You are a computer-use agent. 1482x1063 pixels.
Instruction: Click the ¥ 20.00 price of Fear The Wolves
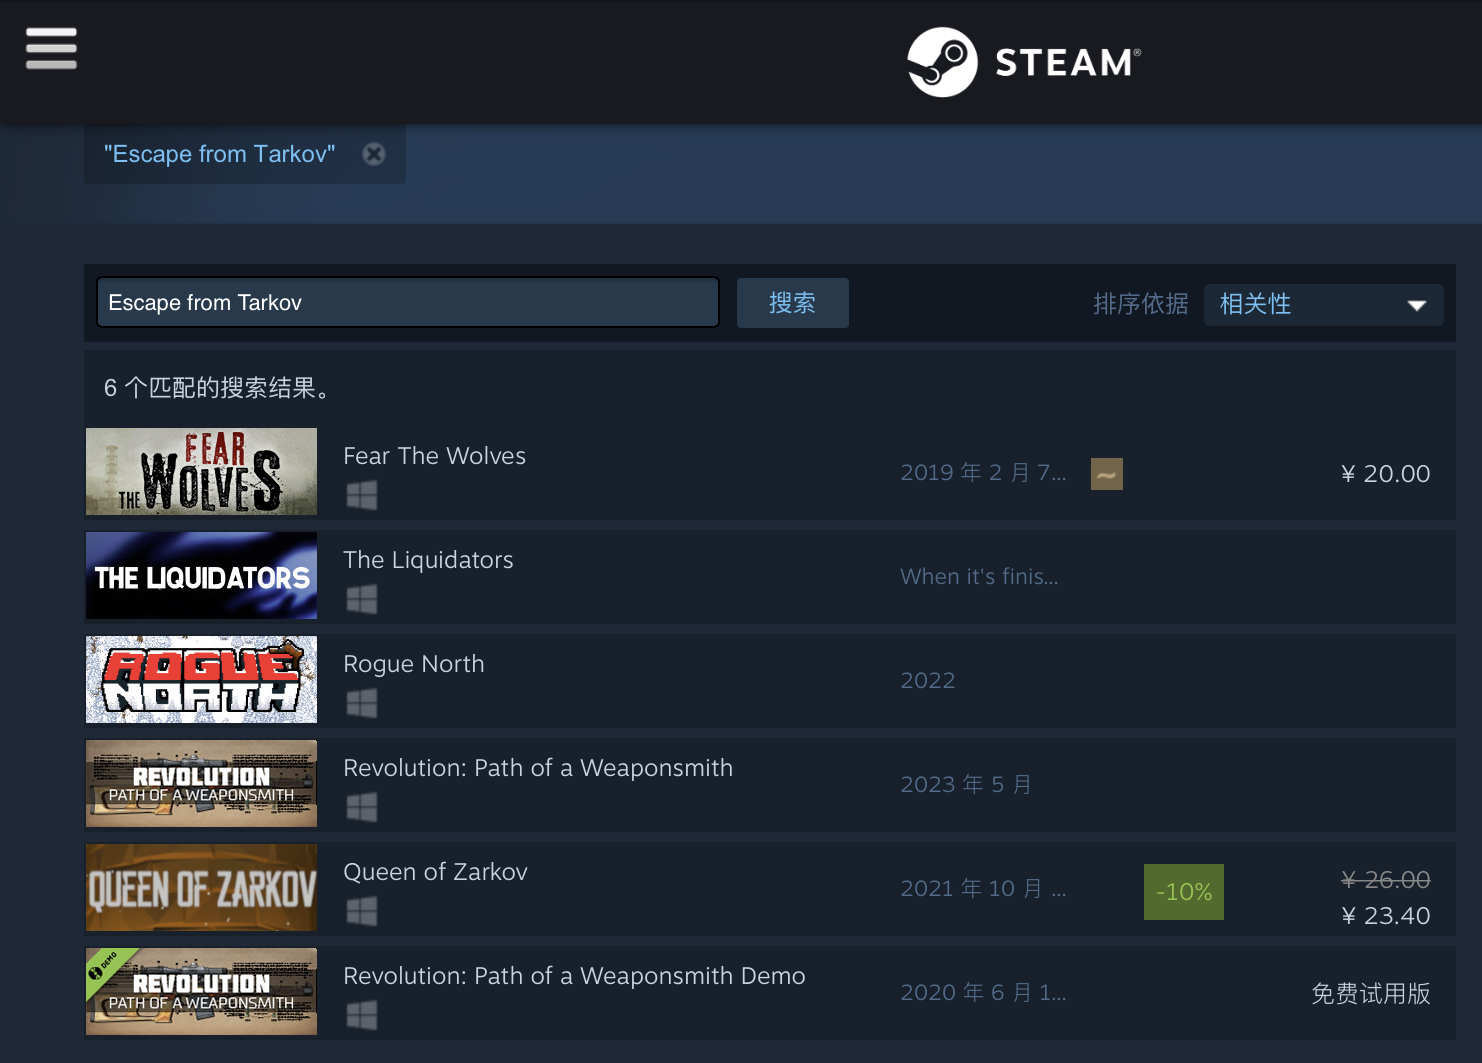tap(1385, 474)
